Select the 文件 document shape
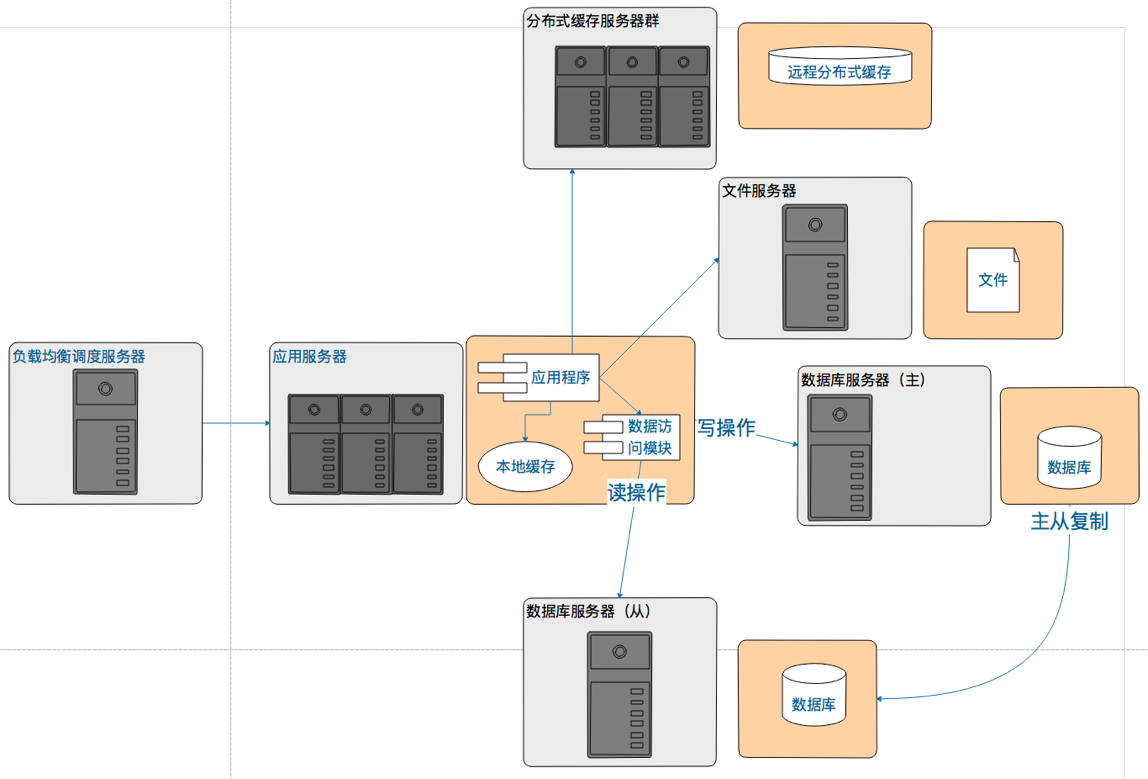Viewport: 1148px width, 779px height. 993,280
